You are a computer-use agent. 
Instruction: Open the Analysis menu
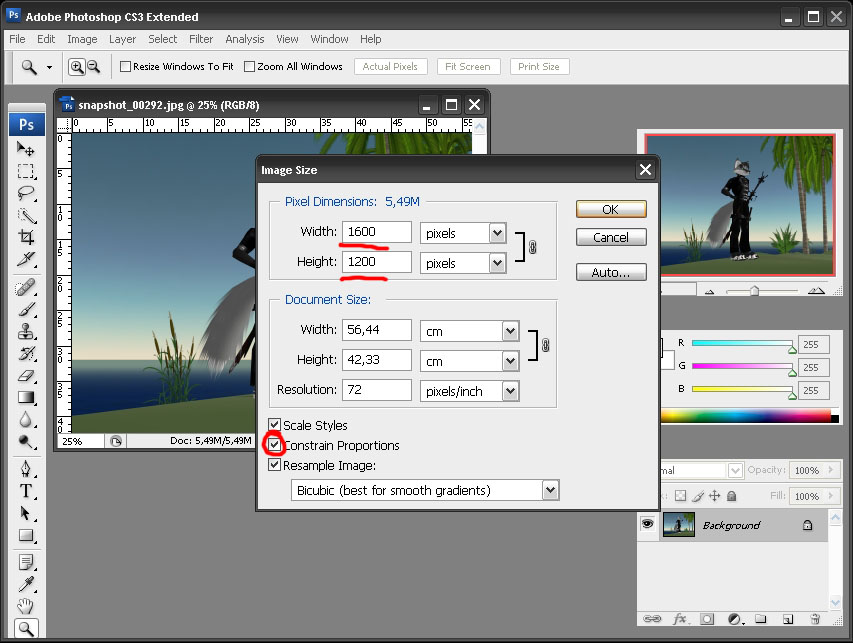tap(244, 39)
